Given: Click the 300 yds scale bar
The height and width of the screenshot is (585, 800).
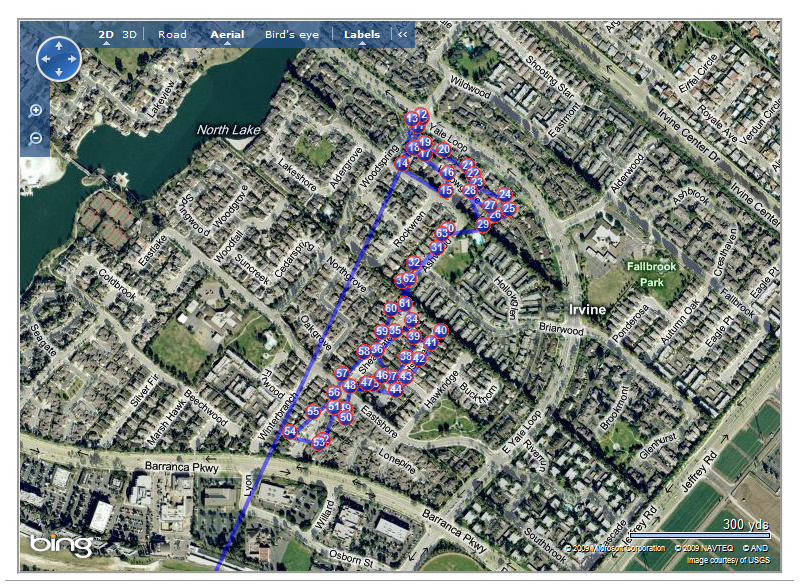Looking at the screenshot, I should tap(699, 535).
